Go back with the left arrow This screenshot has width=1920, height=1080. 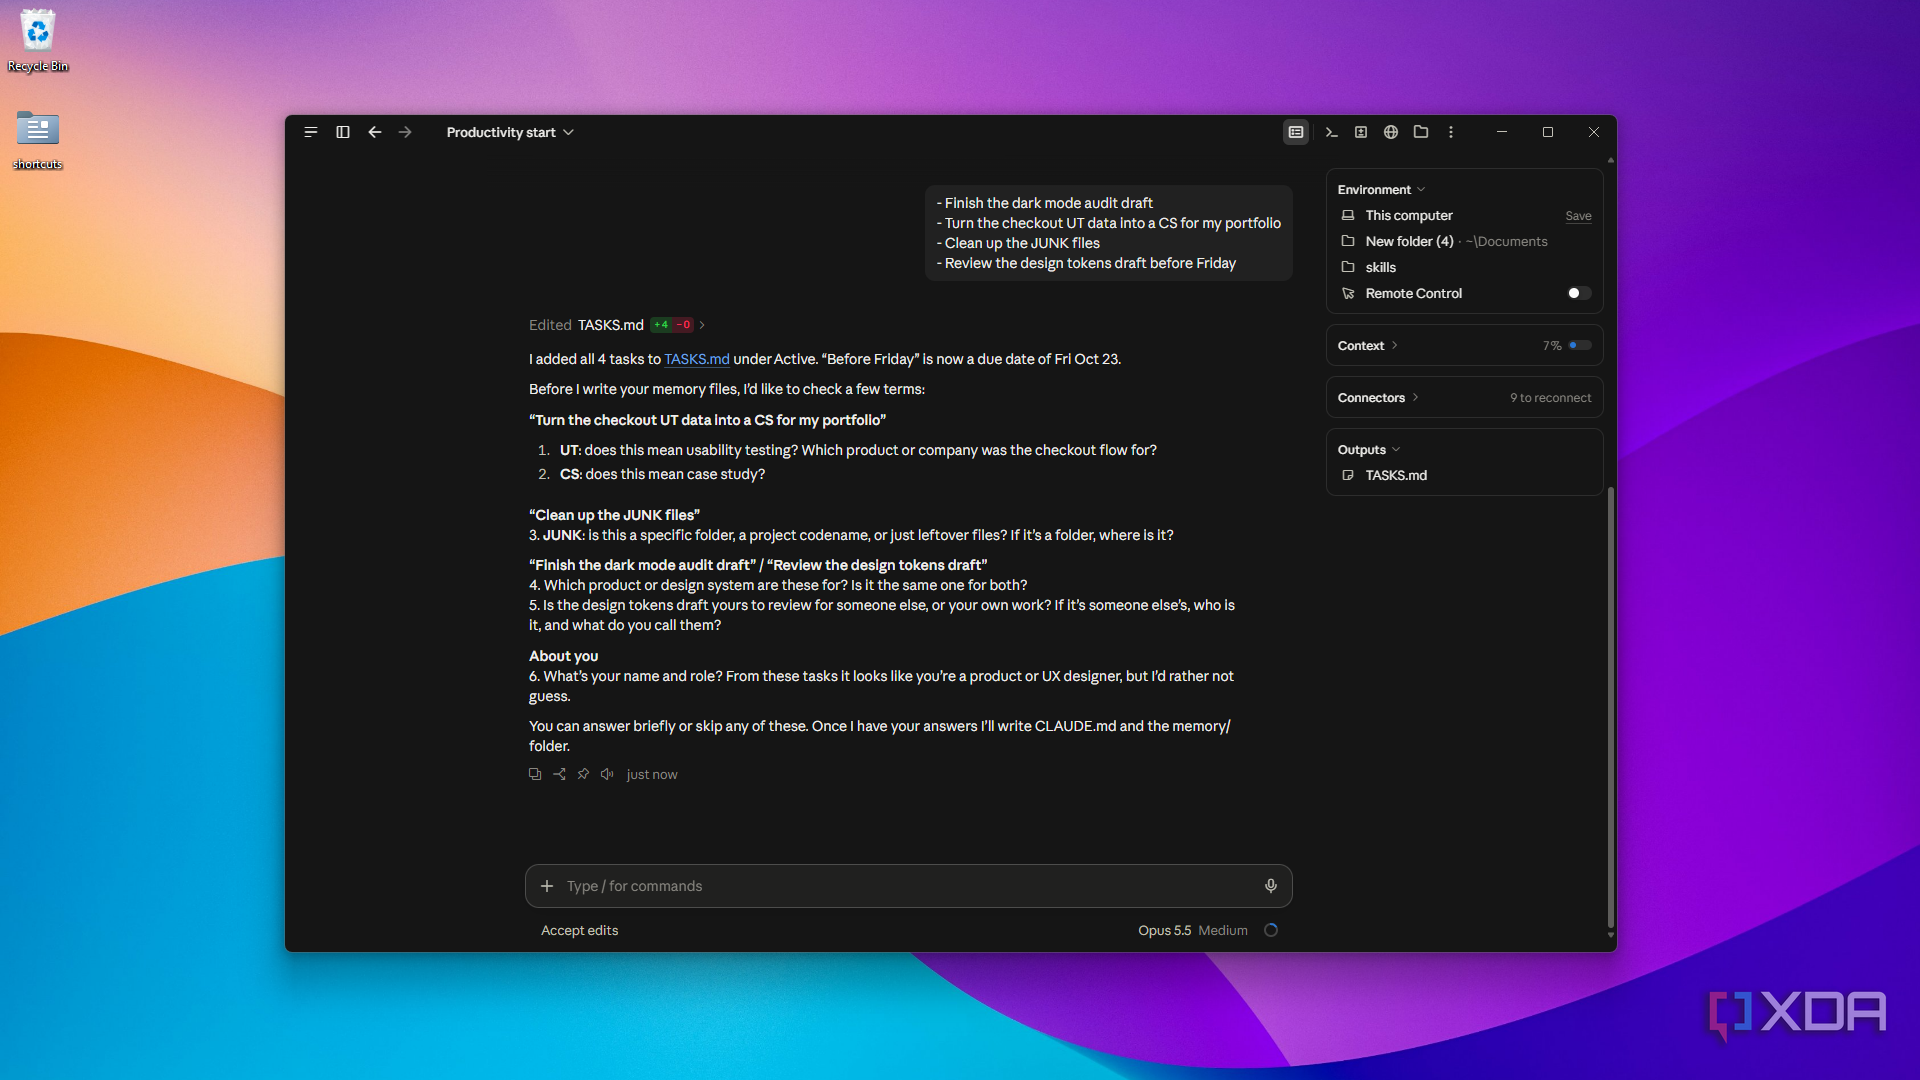(375, 132)
